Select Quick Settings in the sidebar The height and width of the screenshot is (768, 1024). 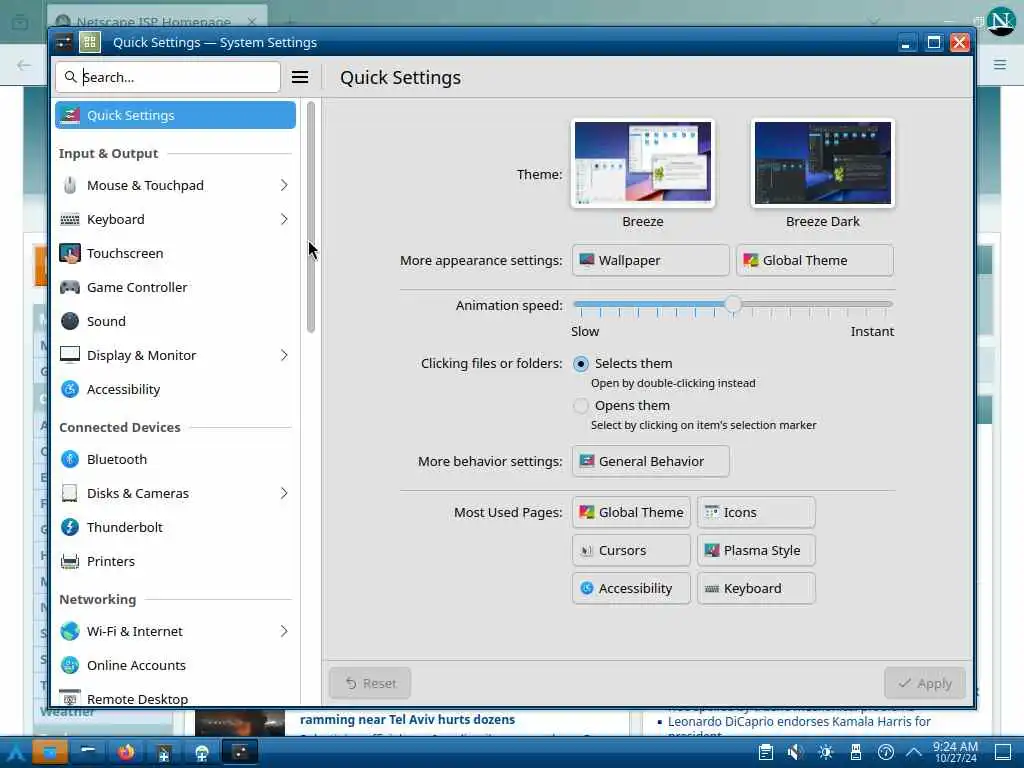tap(175, 115)
